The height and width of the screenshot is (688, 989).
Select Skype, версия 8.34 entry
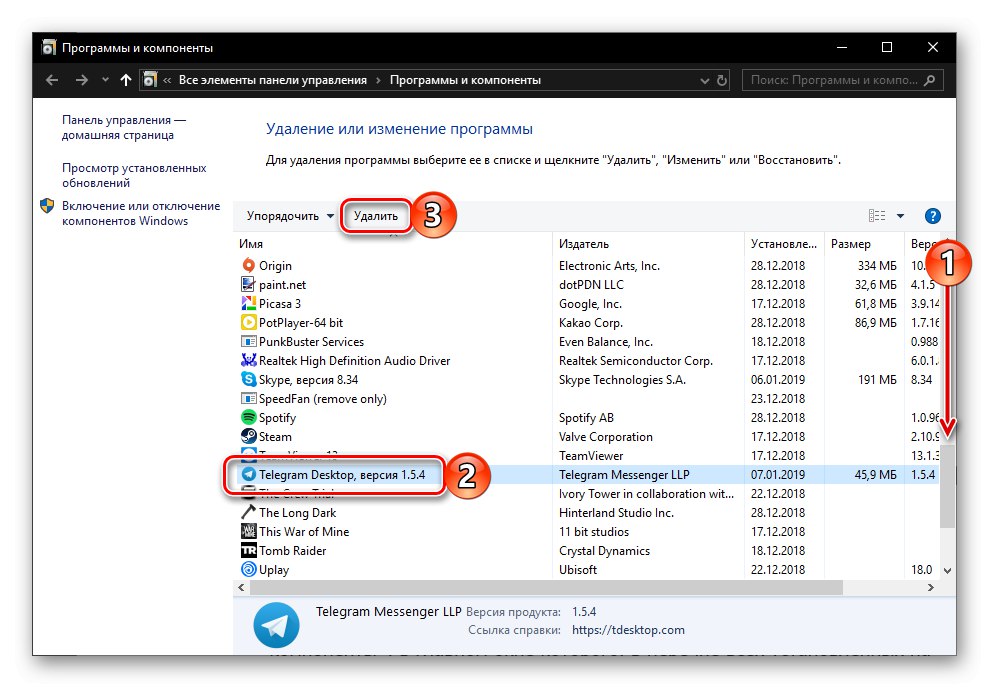point(308,380)
